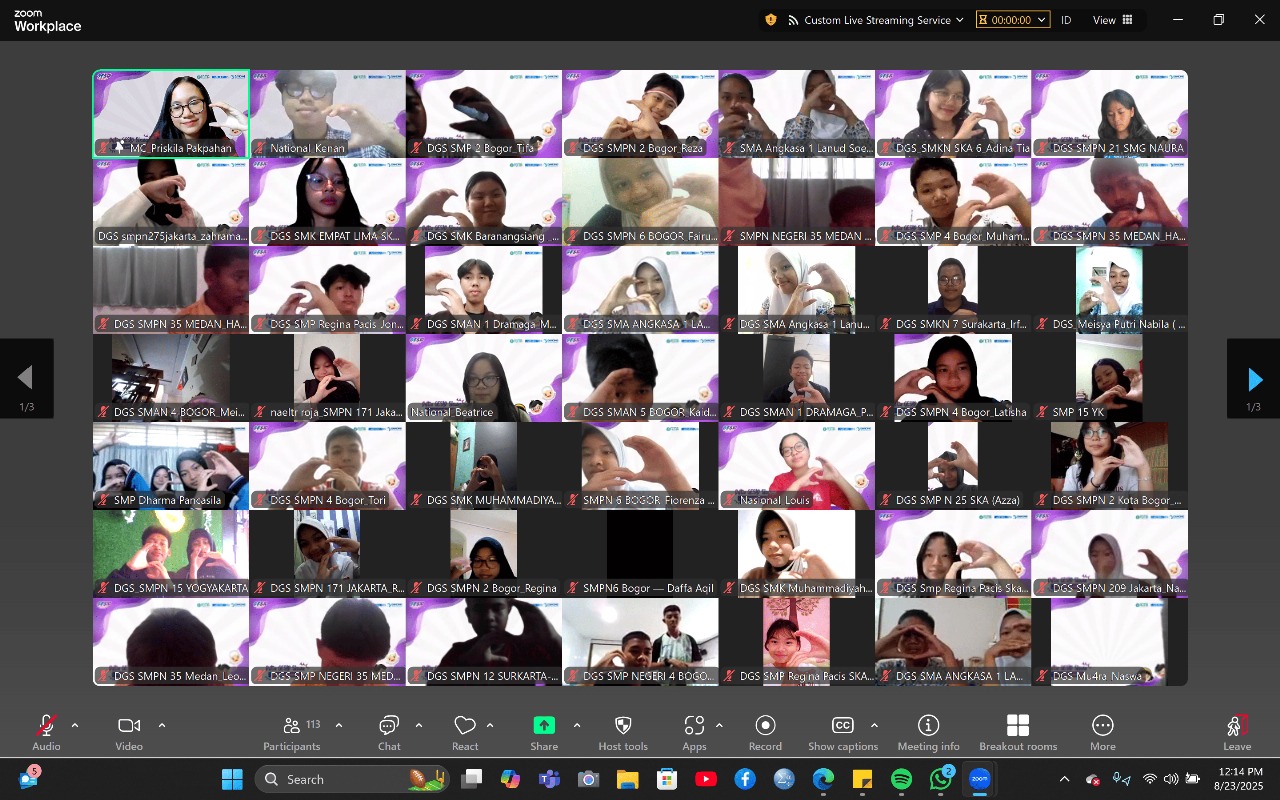Open Breakout rooms
This screenshot has width=1280, height=800.
1017,732
